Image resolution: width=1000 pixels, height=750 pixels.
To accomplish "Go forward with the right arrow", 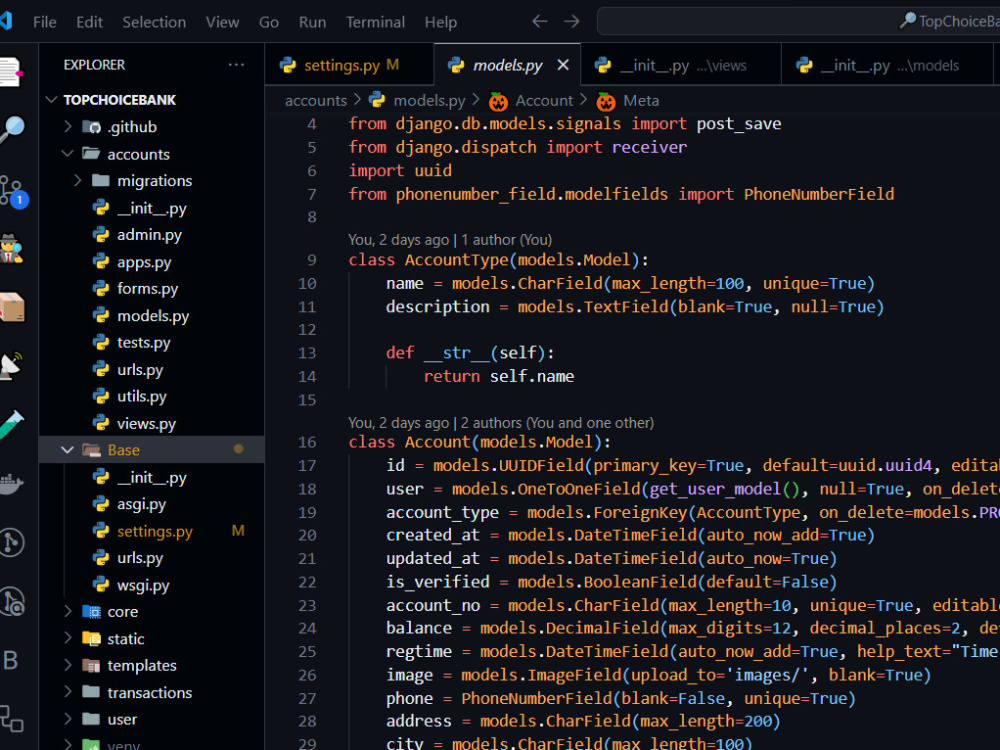I will (x=572, y=22).
